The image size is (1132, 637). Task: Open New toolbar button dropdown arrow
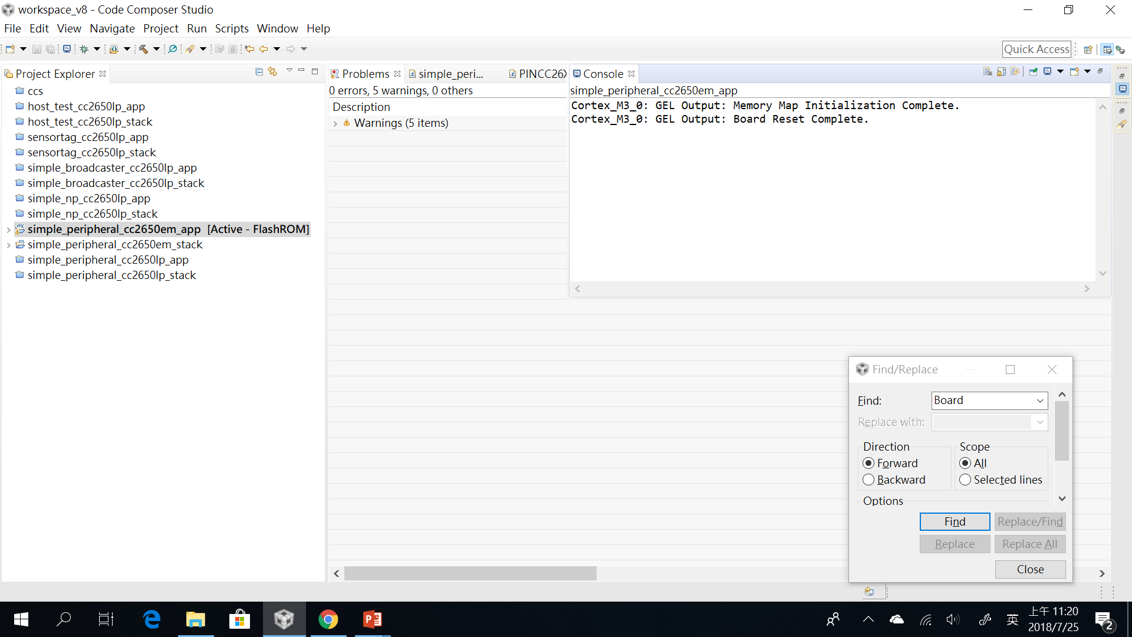pos(23,49)
